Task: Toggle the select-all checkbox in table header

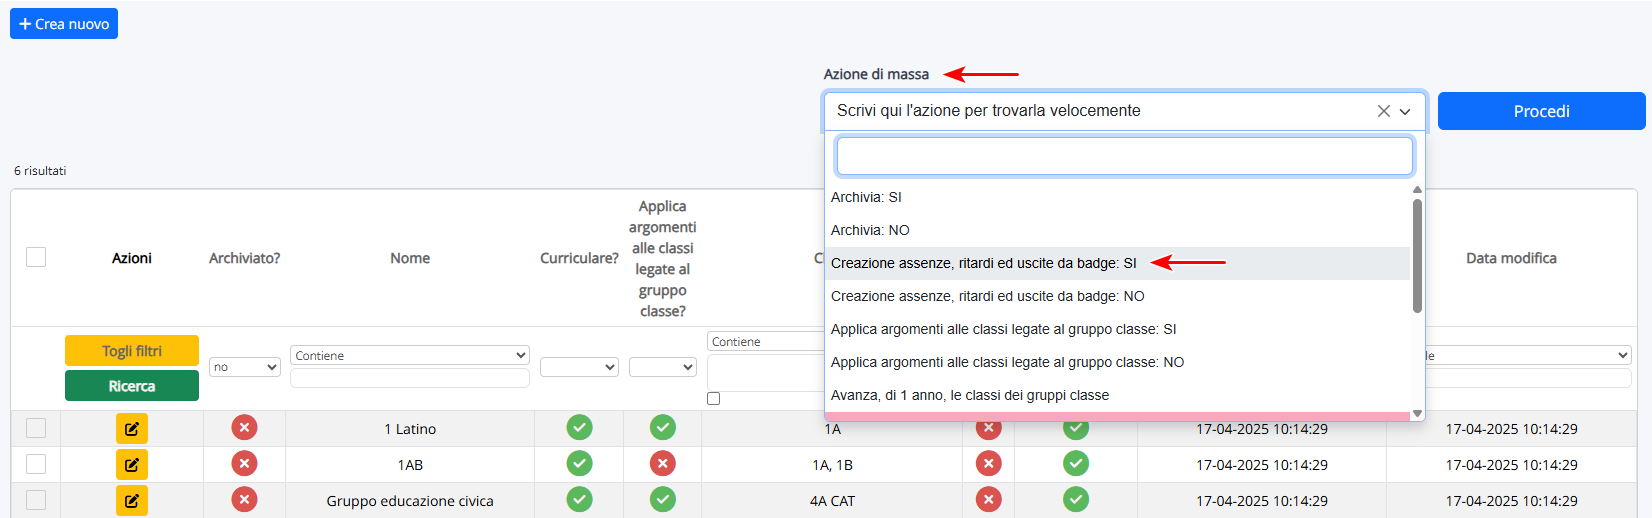Action: 36,257
